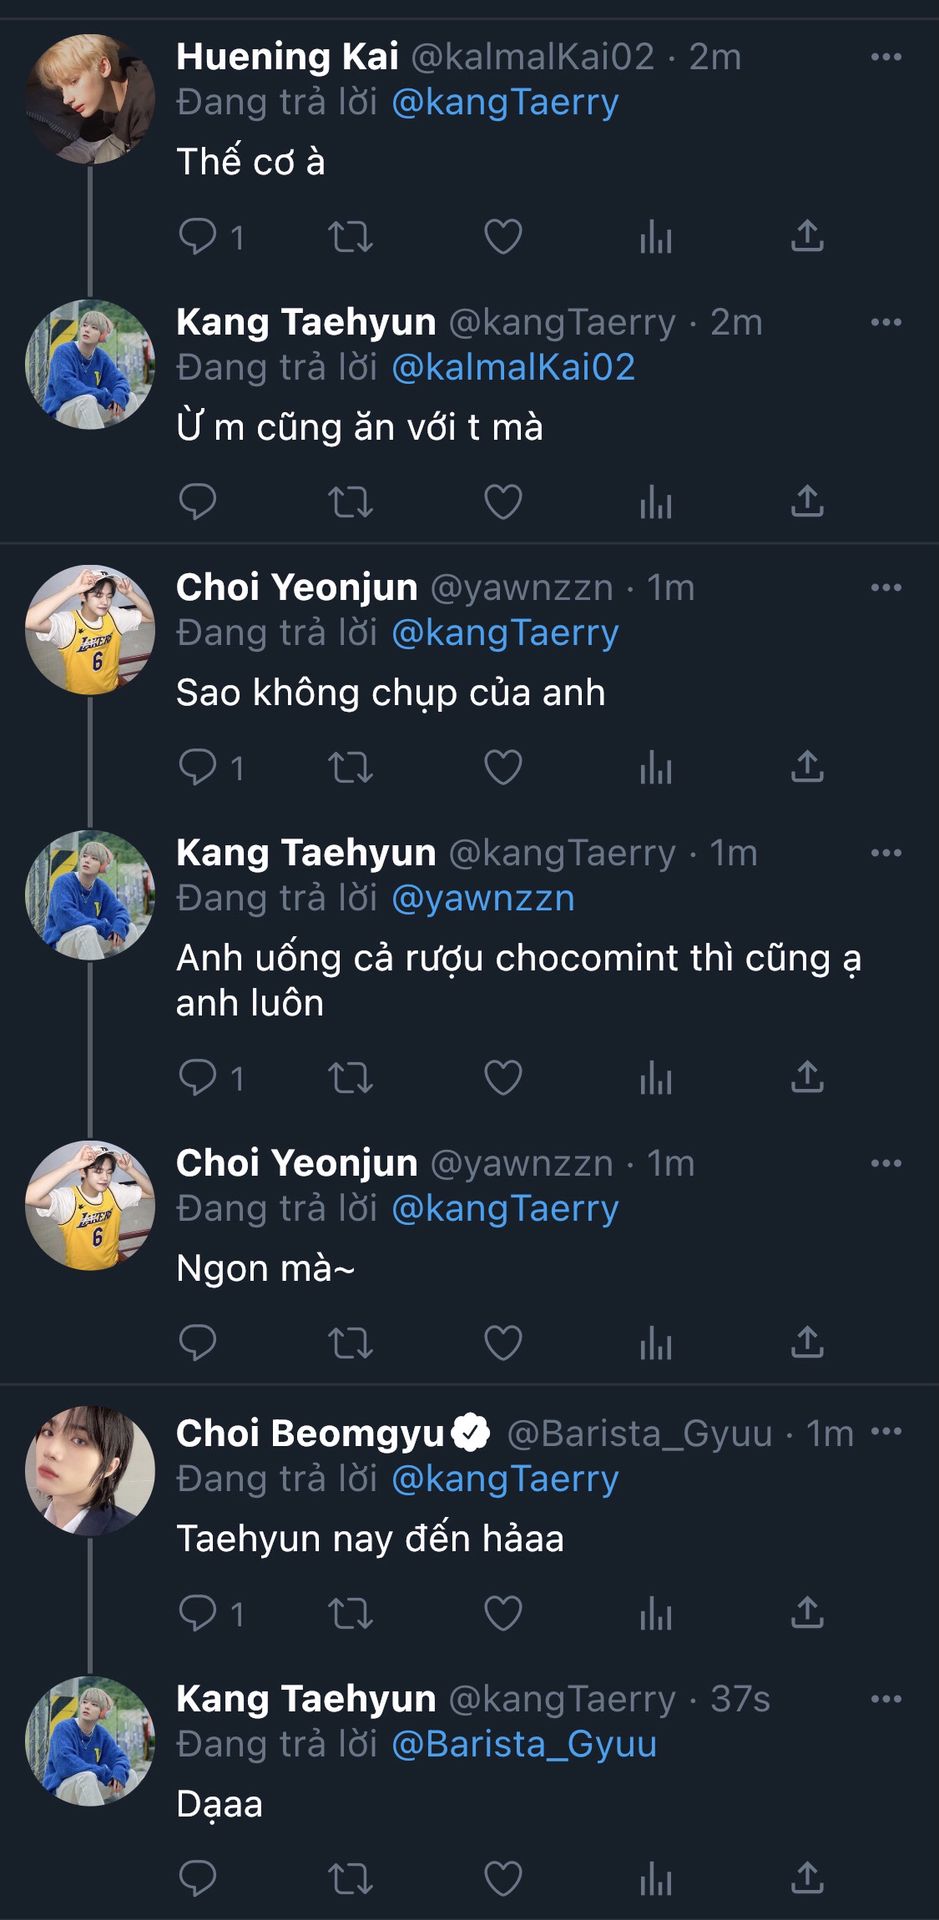Screen dimensions: 939x1920
Task: Like Choi Beomgyu's "Taehyun nay đến hảaa" tweet
Action: pos(503,1613)
